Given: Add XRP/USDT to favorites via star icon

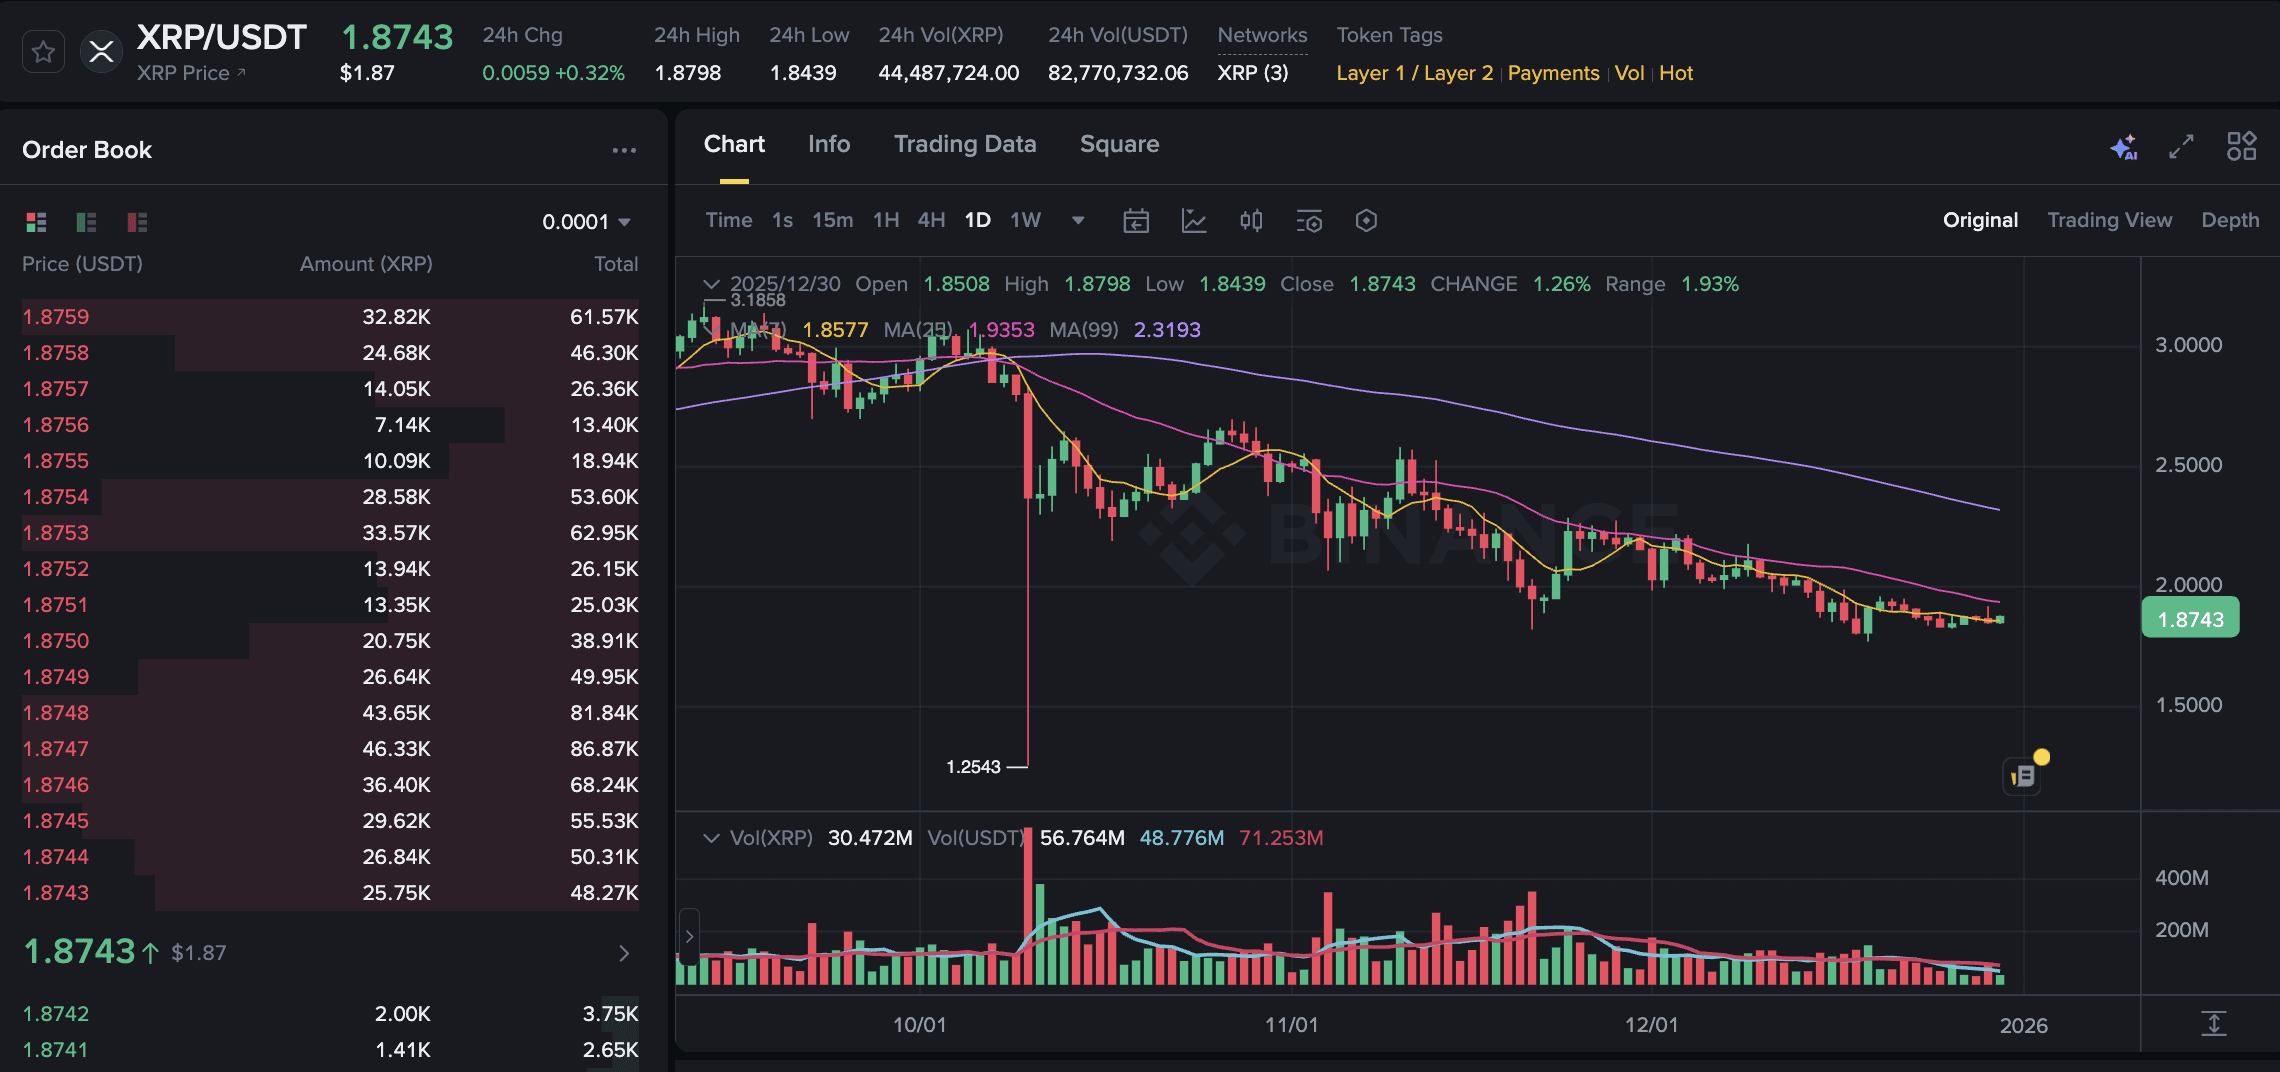Looking at the screenshot, I should 42,51.
